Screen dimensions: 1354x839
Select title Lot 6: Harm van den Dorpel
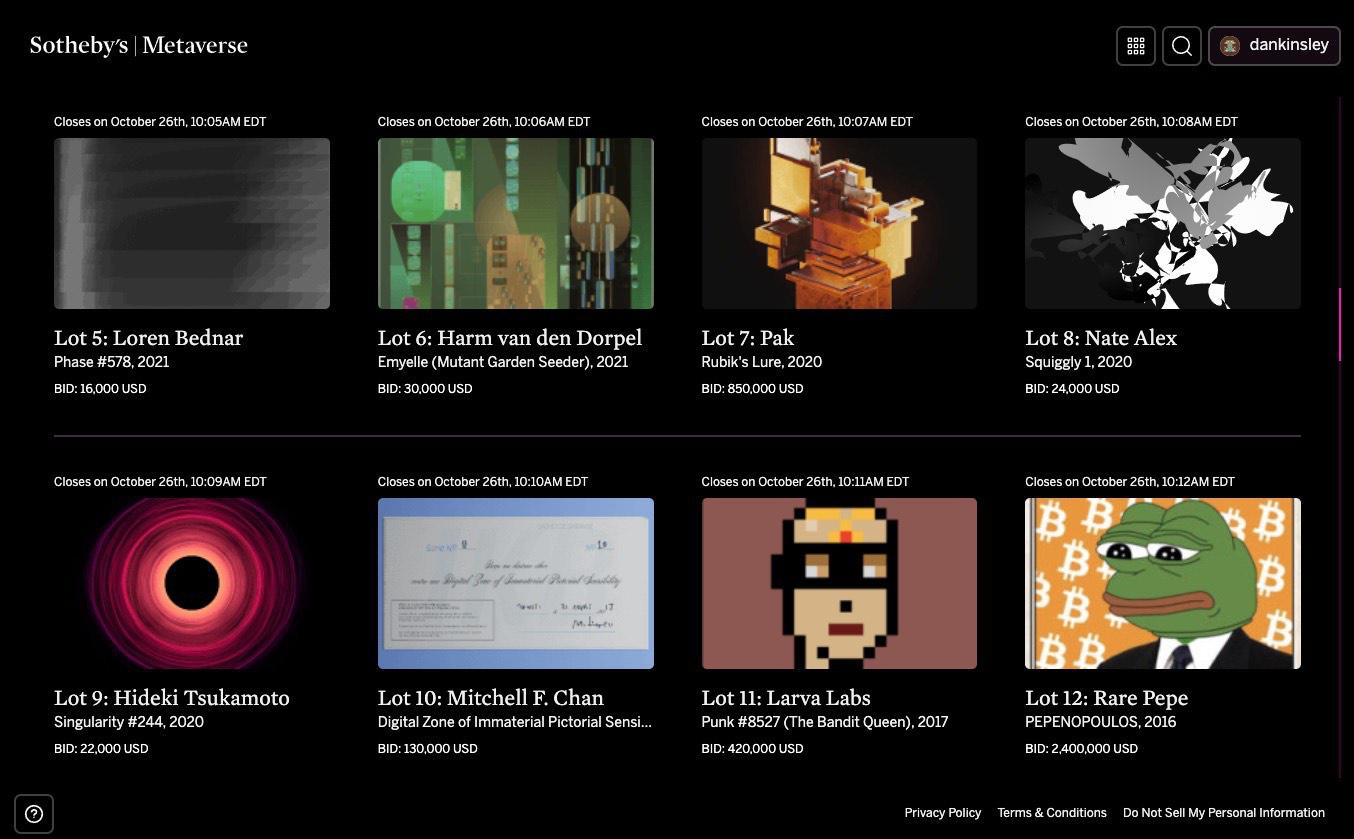click(x=510, y=338)
